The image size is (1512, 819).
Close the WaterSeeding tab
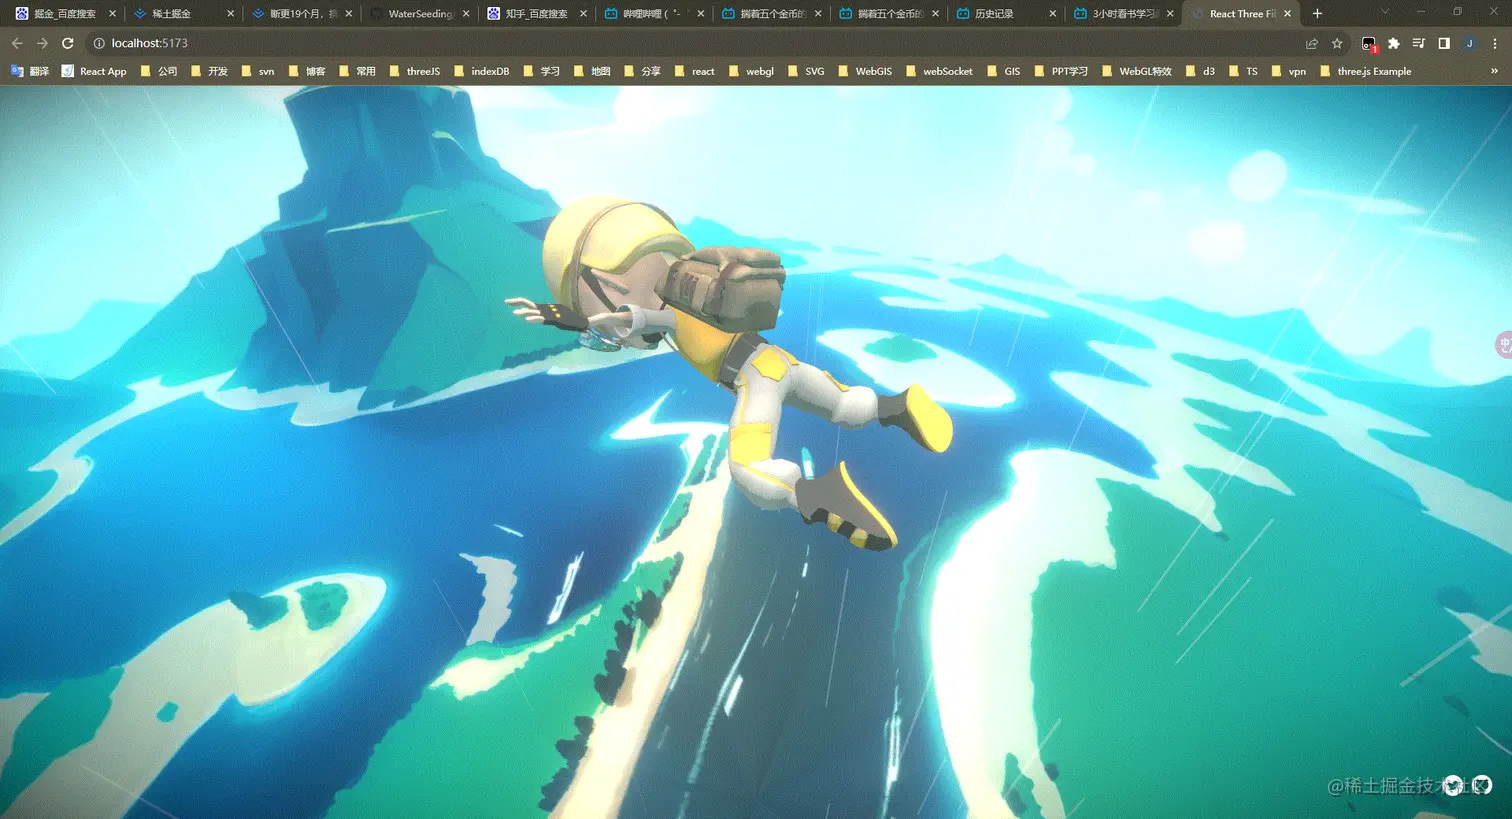(x=466, y=14)
